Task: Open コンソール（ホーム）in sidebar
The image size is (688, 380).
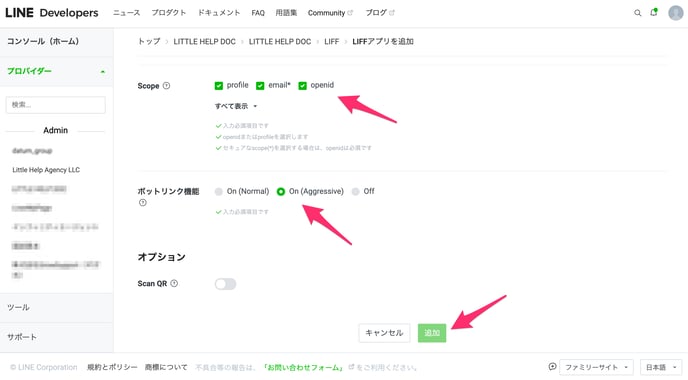Action: [x=56, y=41]
